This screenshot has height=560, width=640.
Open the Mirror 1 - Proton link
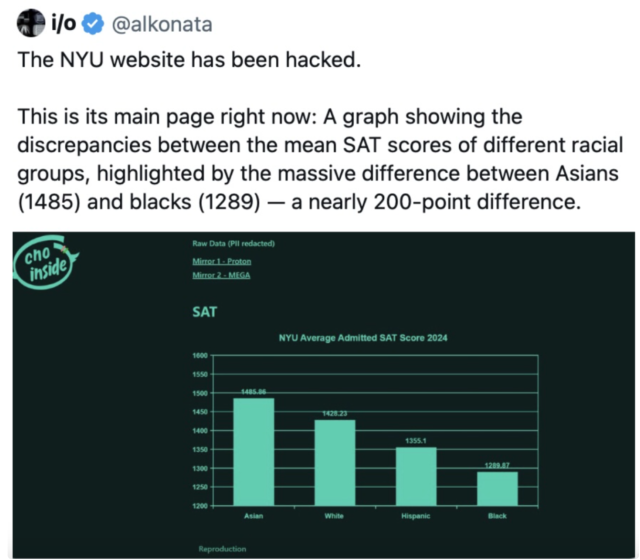tap(222, 261)
